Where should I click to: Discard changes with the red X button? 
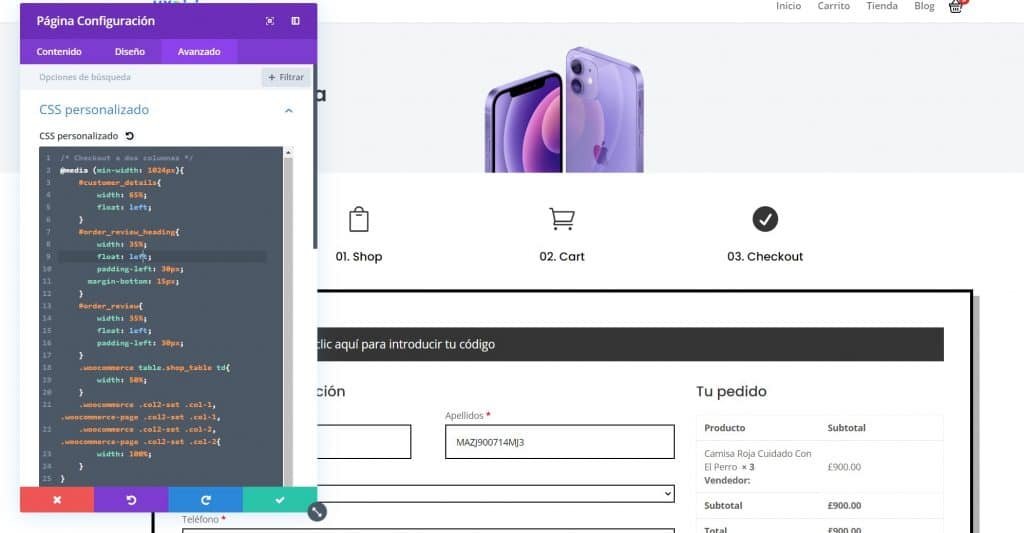pyautogui.click(x=57, y=500)
